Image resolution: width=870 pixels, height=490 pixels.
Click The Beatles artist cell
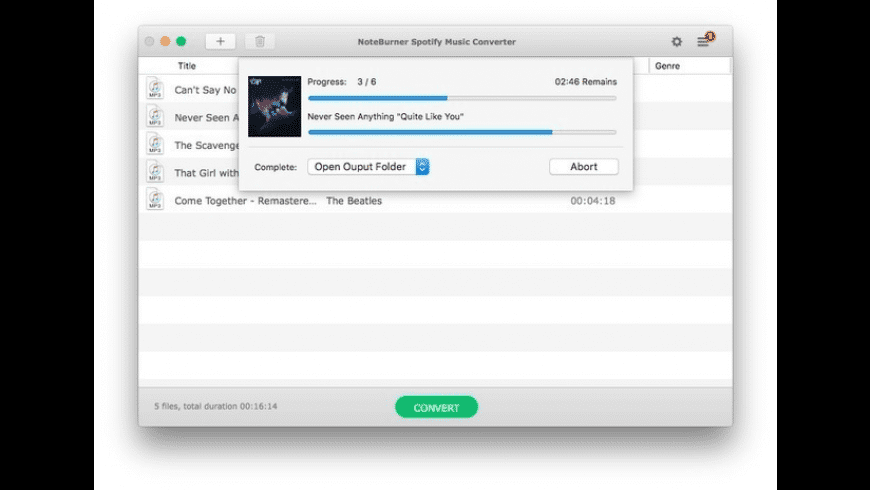[x=354, y=201]
